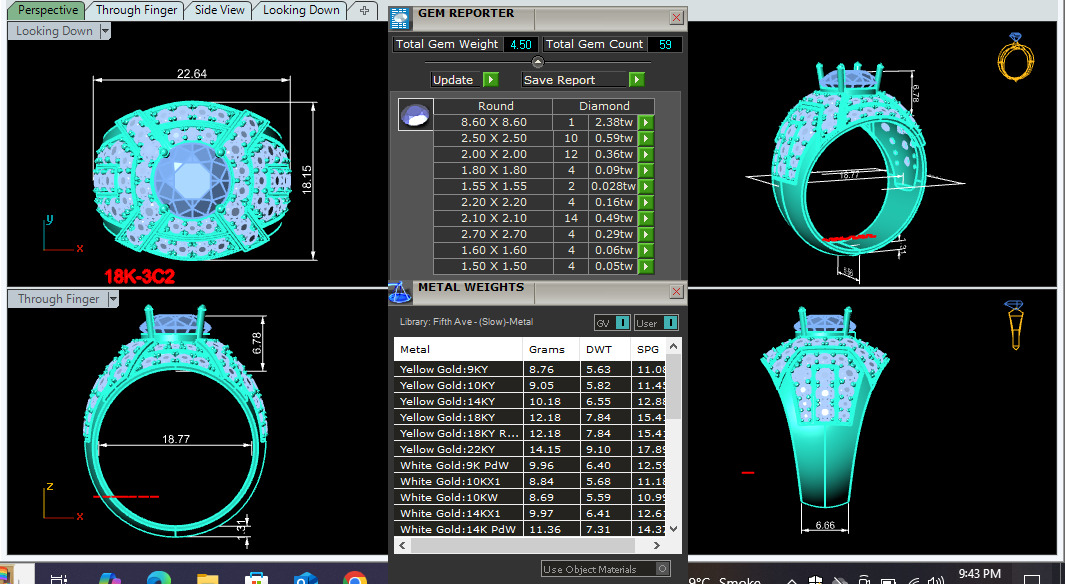Click green arrow on 2.20 X 2.20 row
The width and height of the screenshot is (1065, 584).
click(646, 202)
